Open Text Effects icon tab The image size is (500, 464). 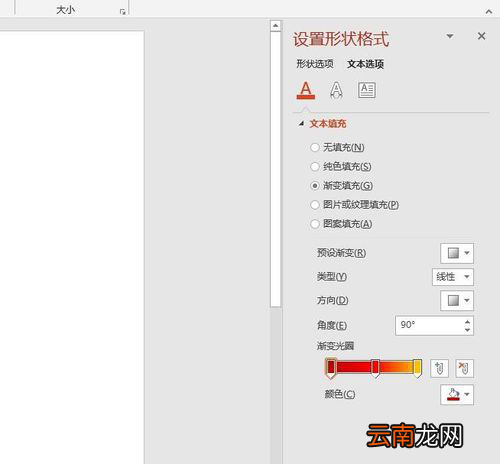point(336,90)
